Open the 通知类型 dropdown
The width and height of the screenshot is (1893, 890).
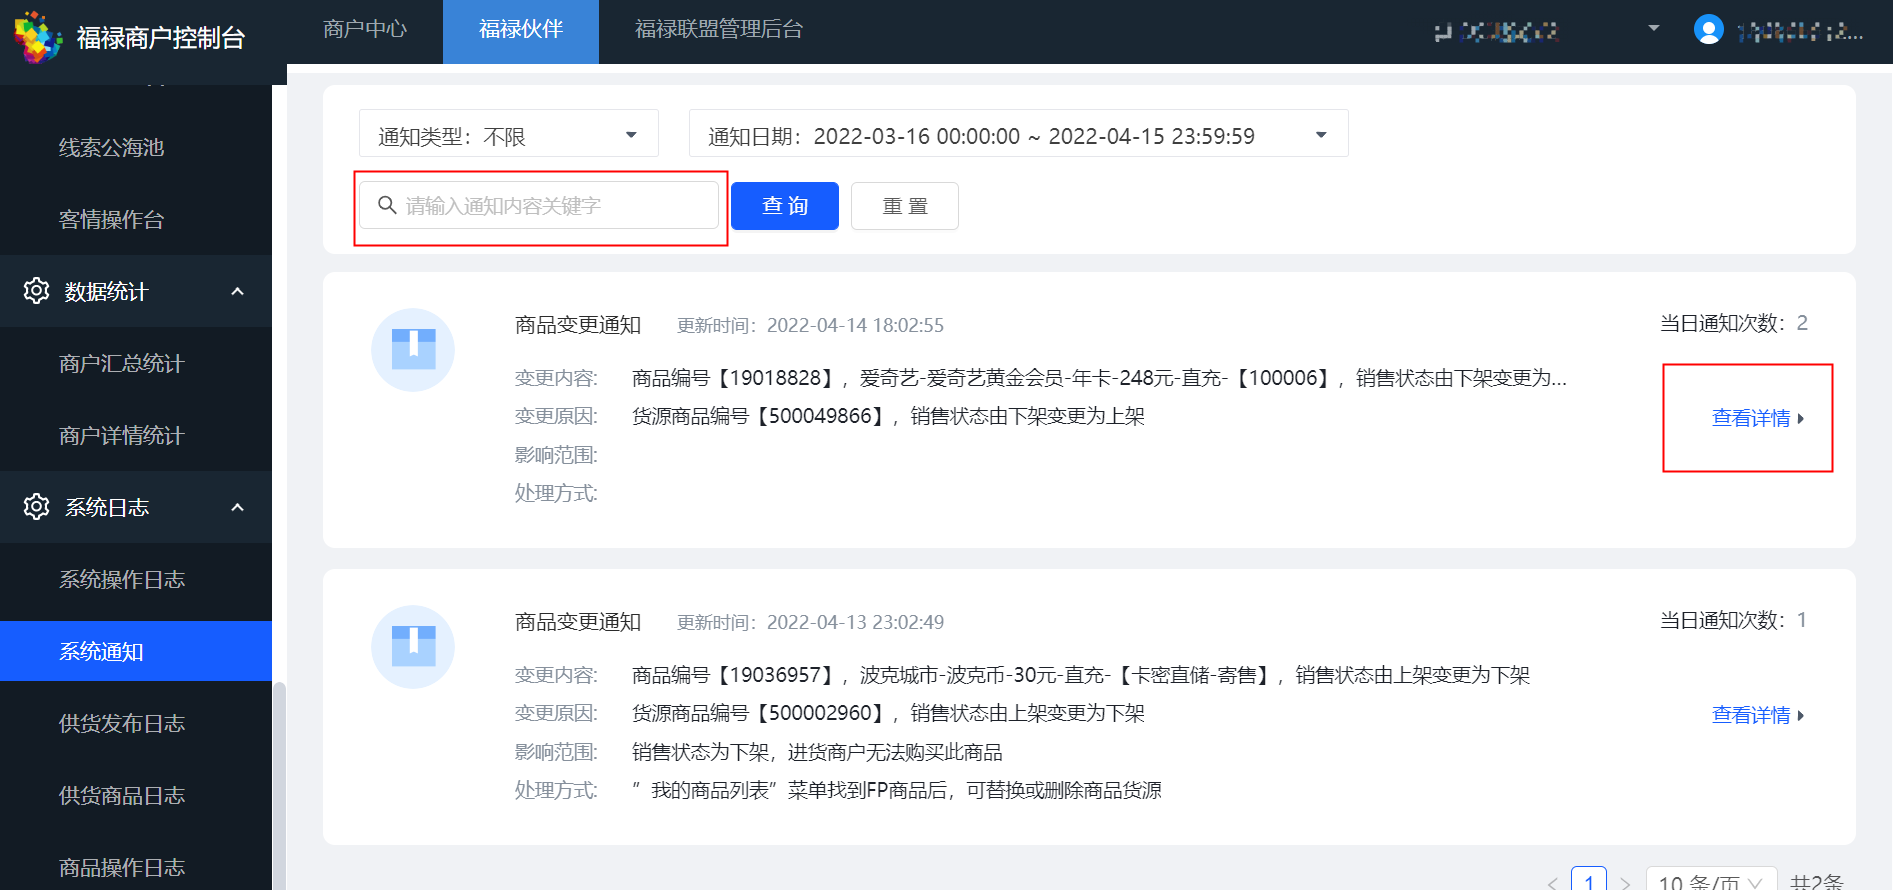coord(508,134)
